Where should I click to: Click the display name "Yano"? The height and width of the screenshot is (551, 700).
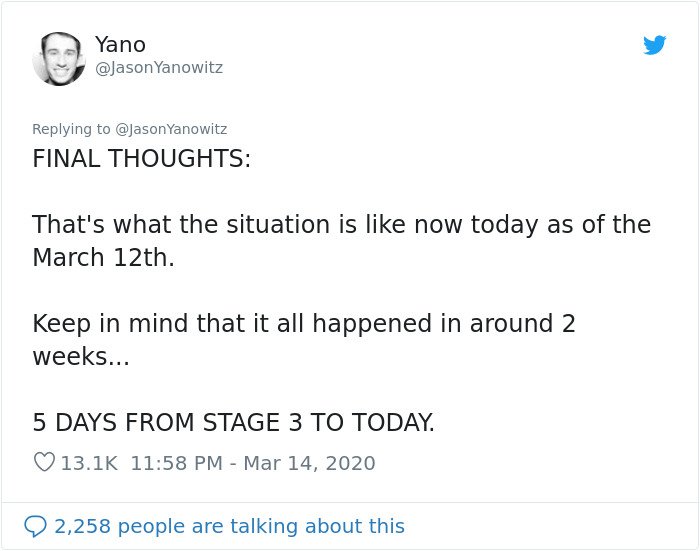(x=120, y=45)
